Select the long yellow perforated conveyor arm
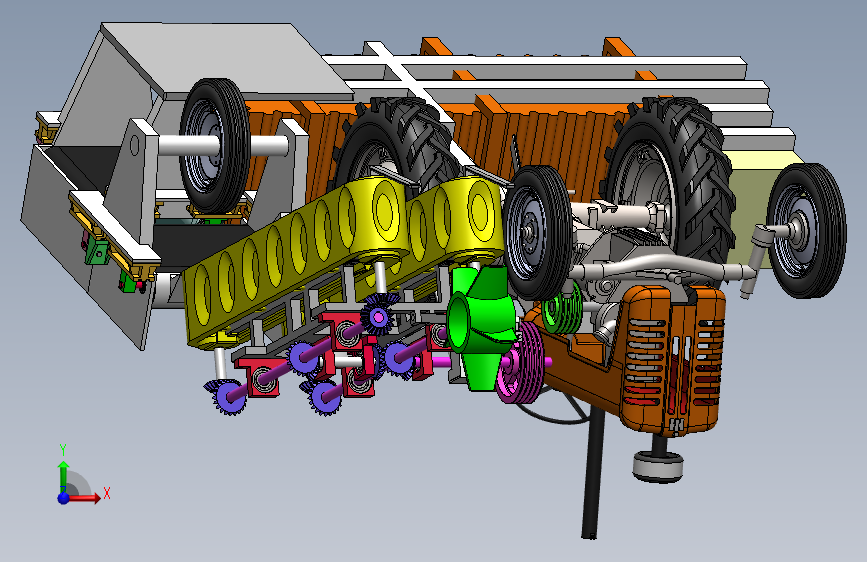This screenshot has width=867, height=562. (x=296, y=260)
